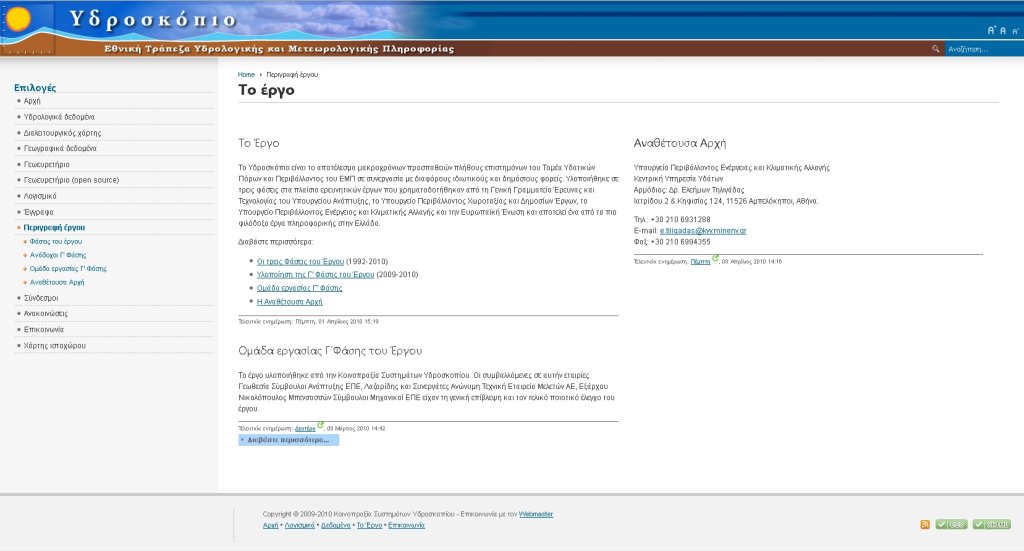Click footer link Επικοινωνία
The image size is (1024, 551).
(x=406, y=526)
